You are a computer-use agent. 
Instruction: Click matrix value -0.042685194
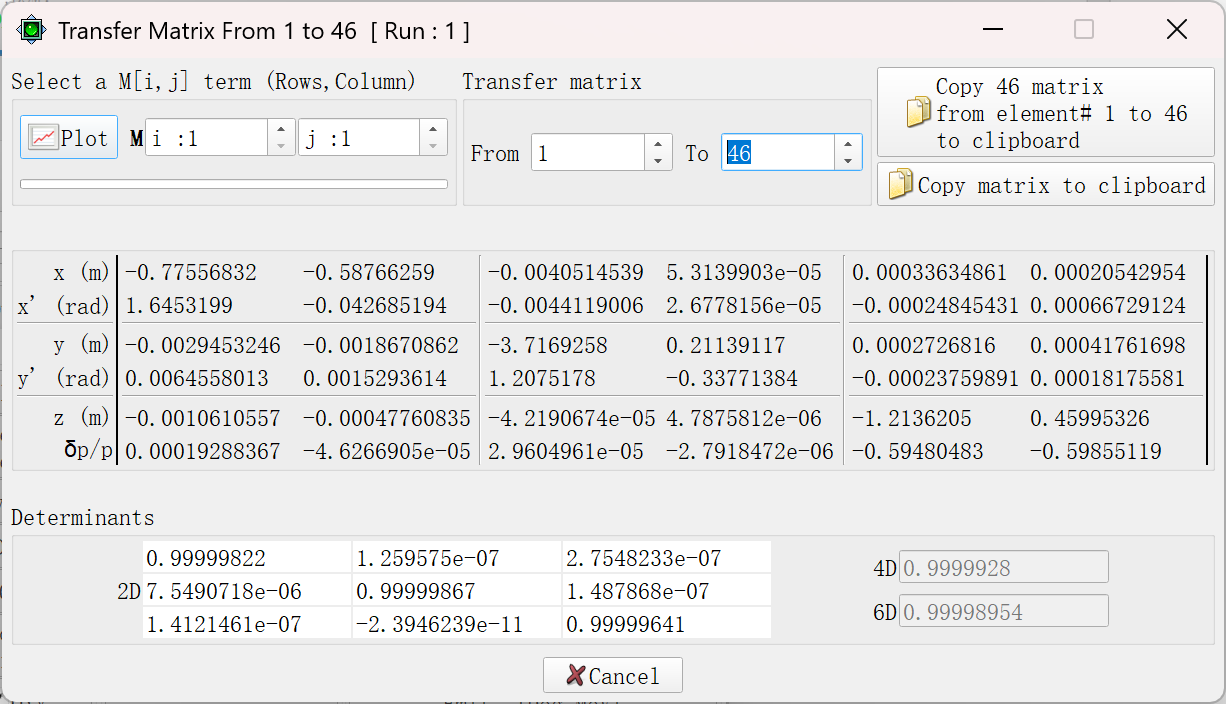click(x=375, y=305)
